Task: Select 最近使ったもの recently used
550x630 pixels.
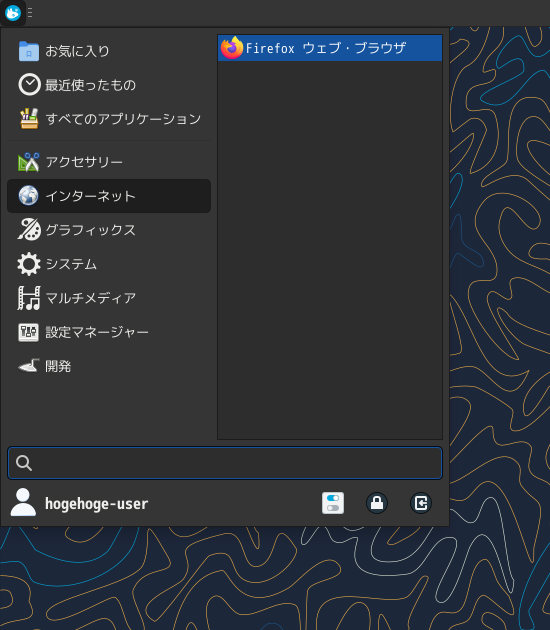Action: pyautogui.click(x=109, y=85)
